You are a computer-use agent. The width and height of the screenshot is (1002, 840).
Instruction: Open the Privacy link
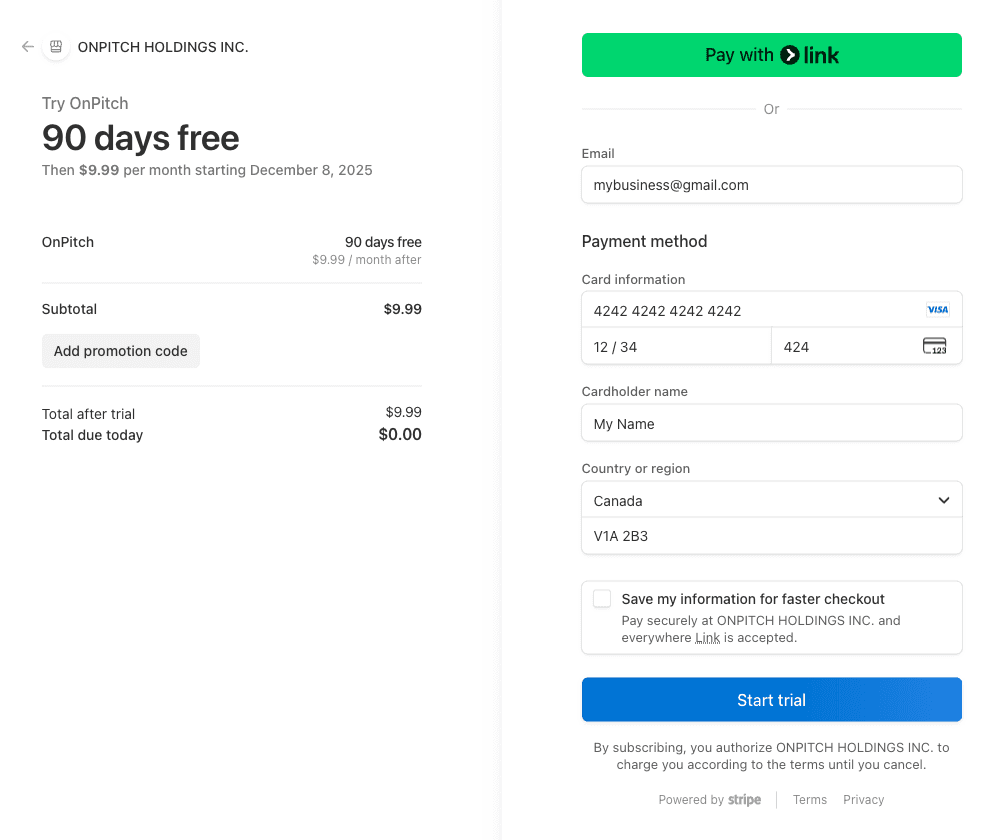[863, 800]
